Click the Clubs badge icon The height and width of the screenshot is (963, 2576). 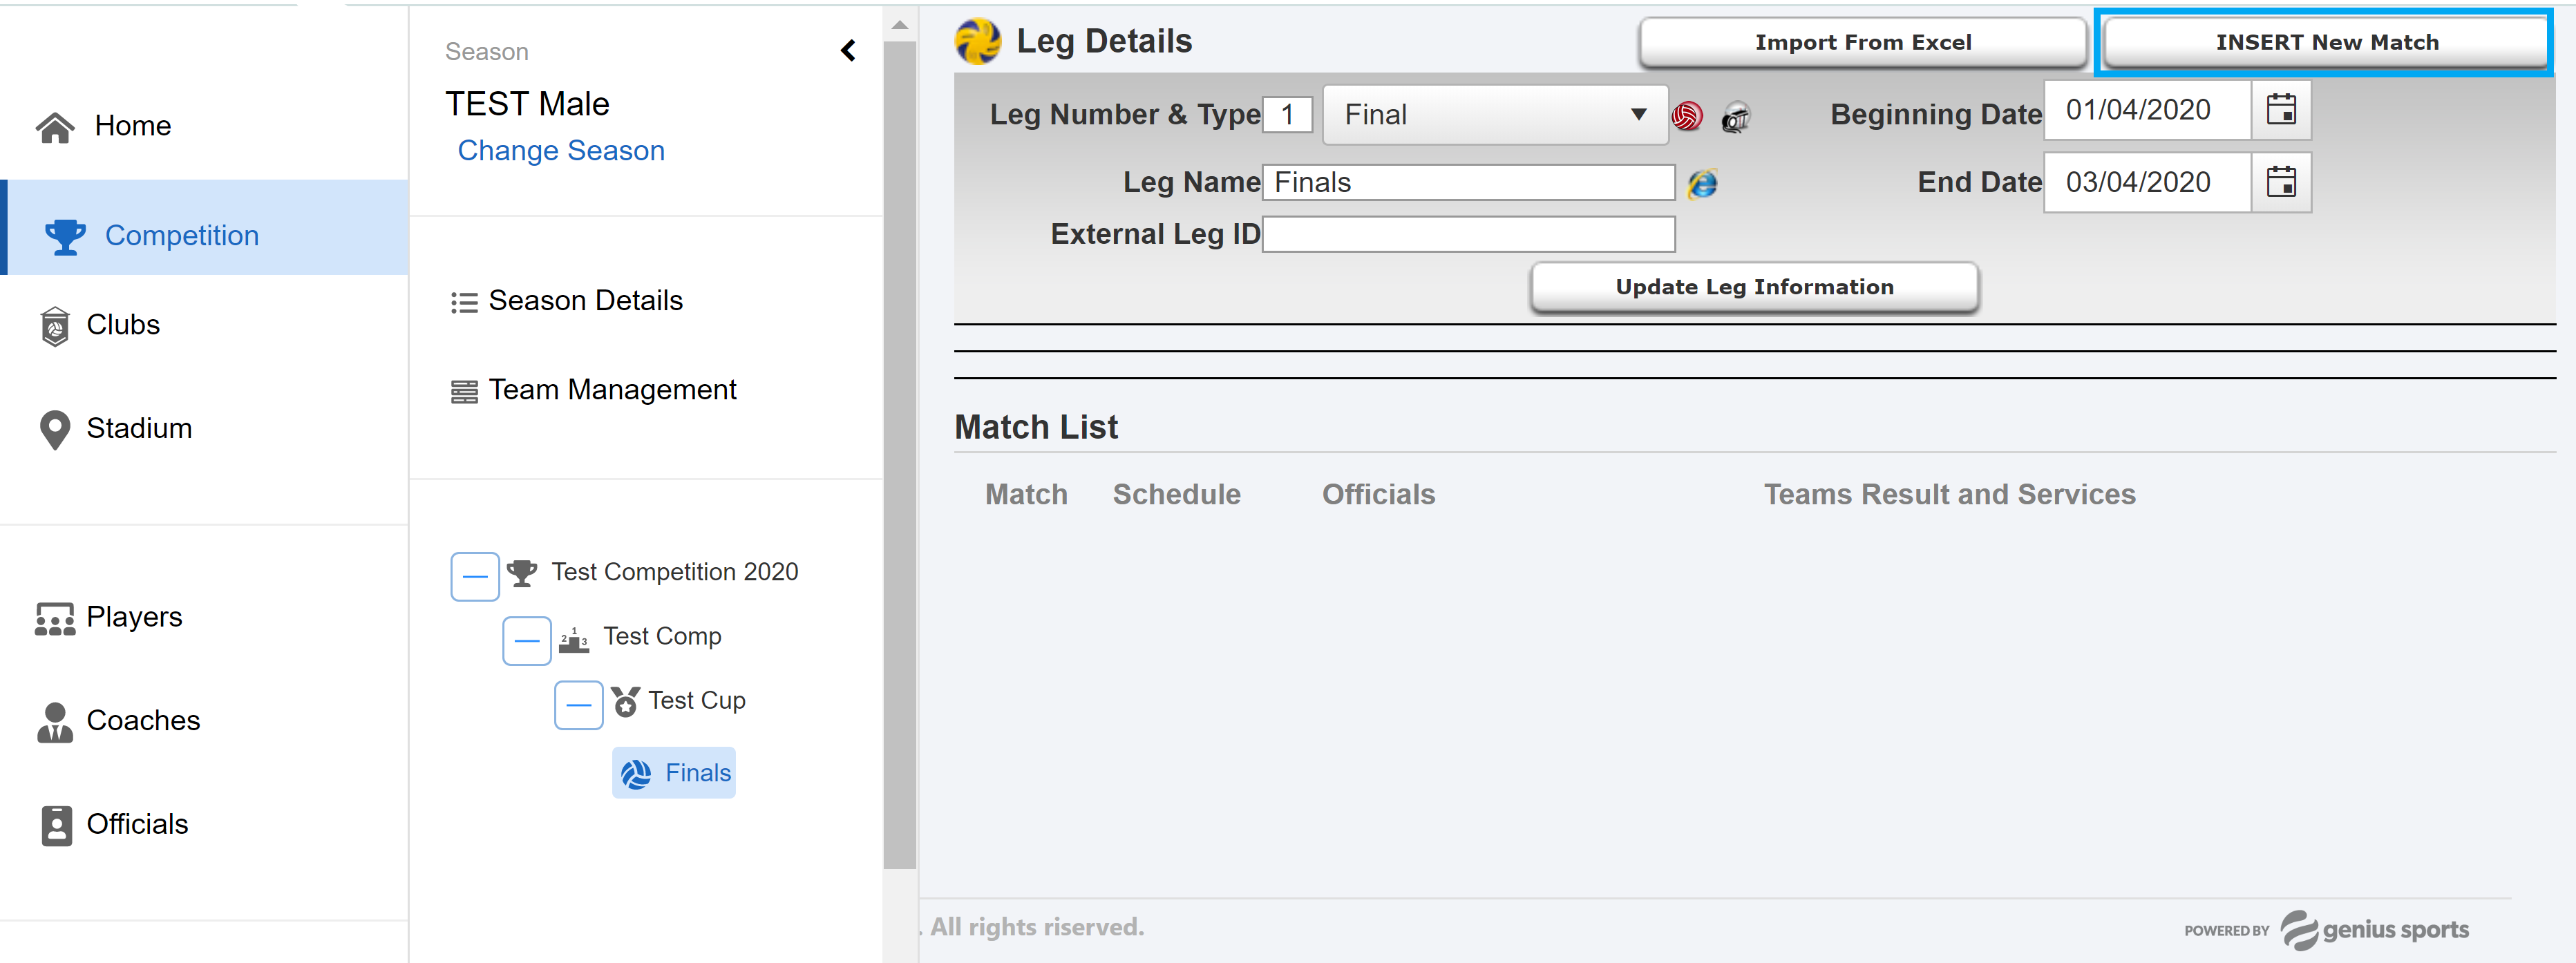55,326
